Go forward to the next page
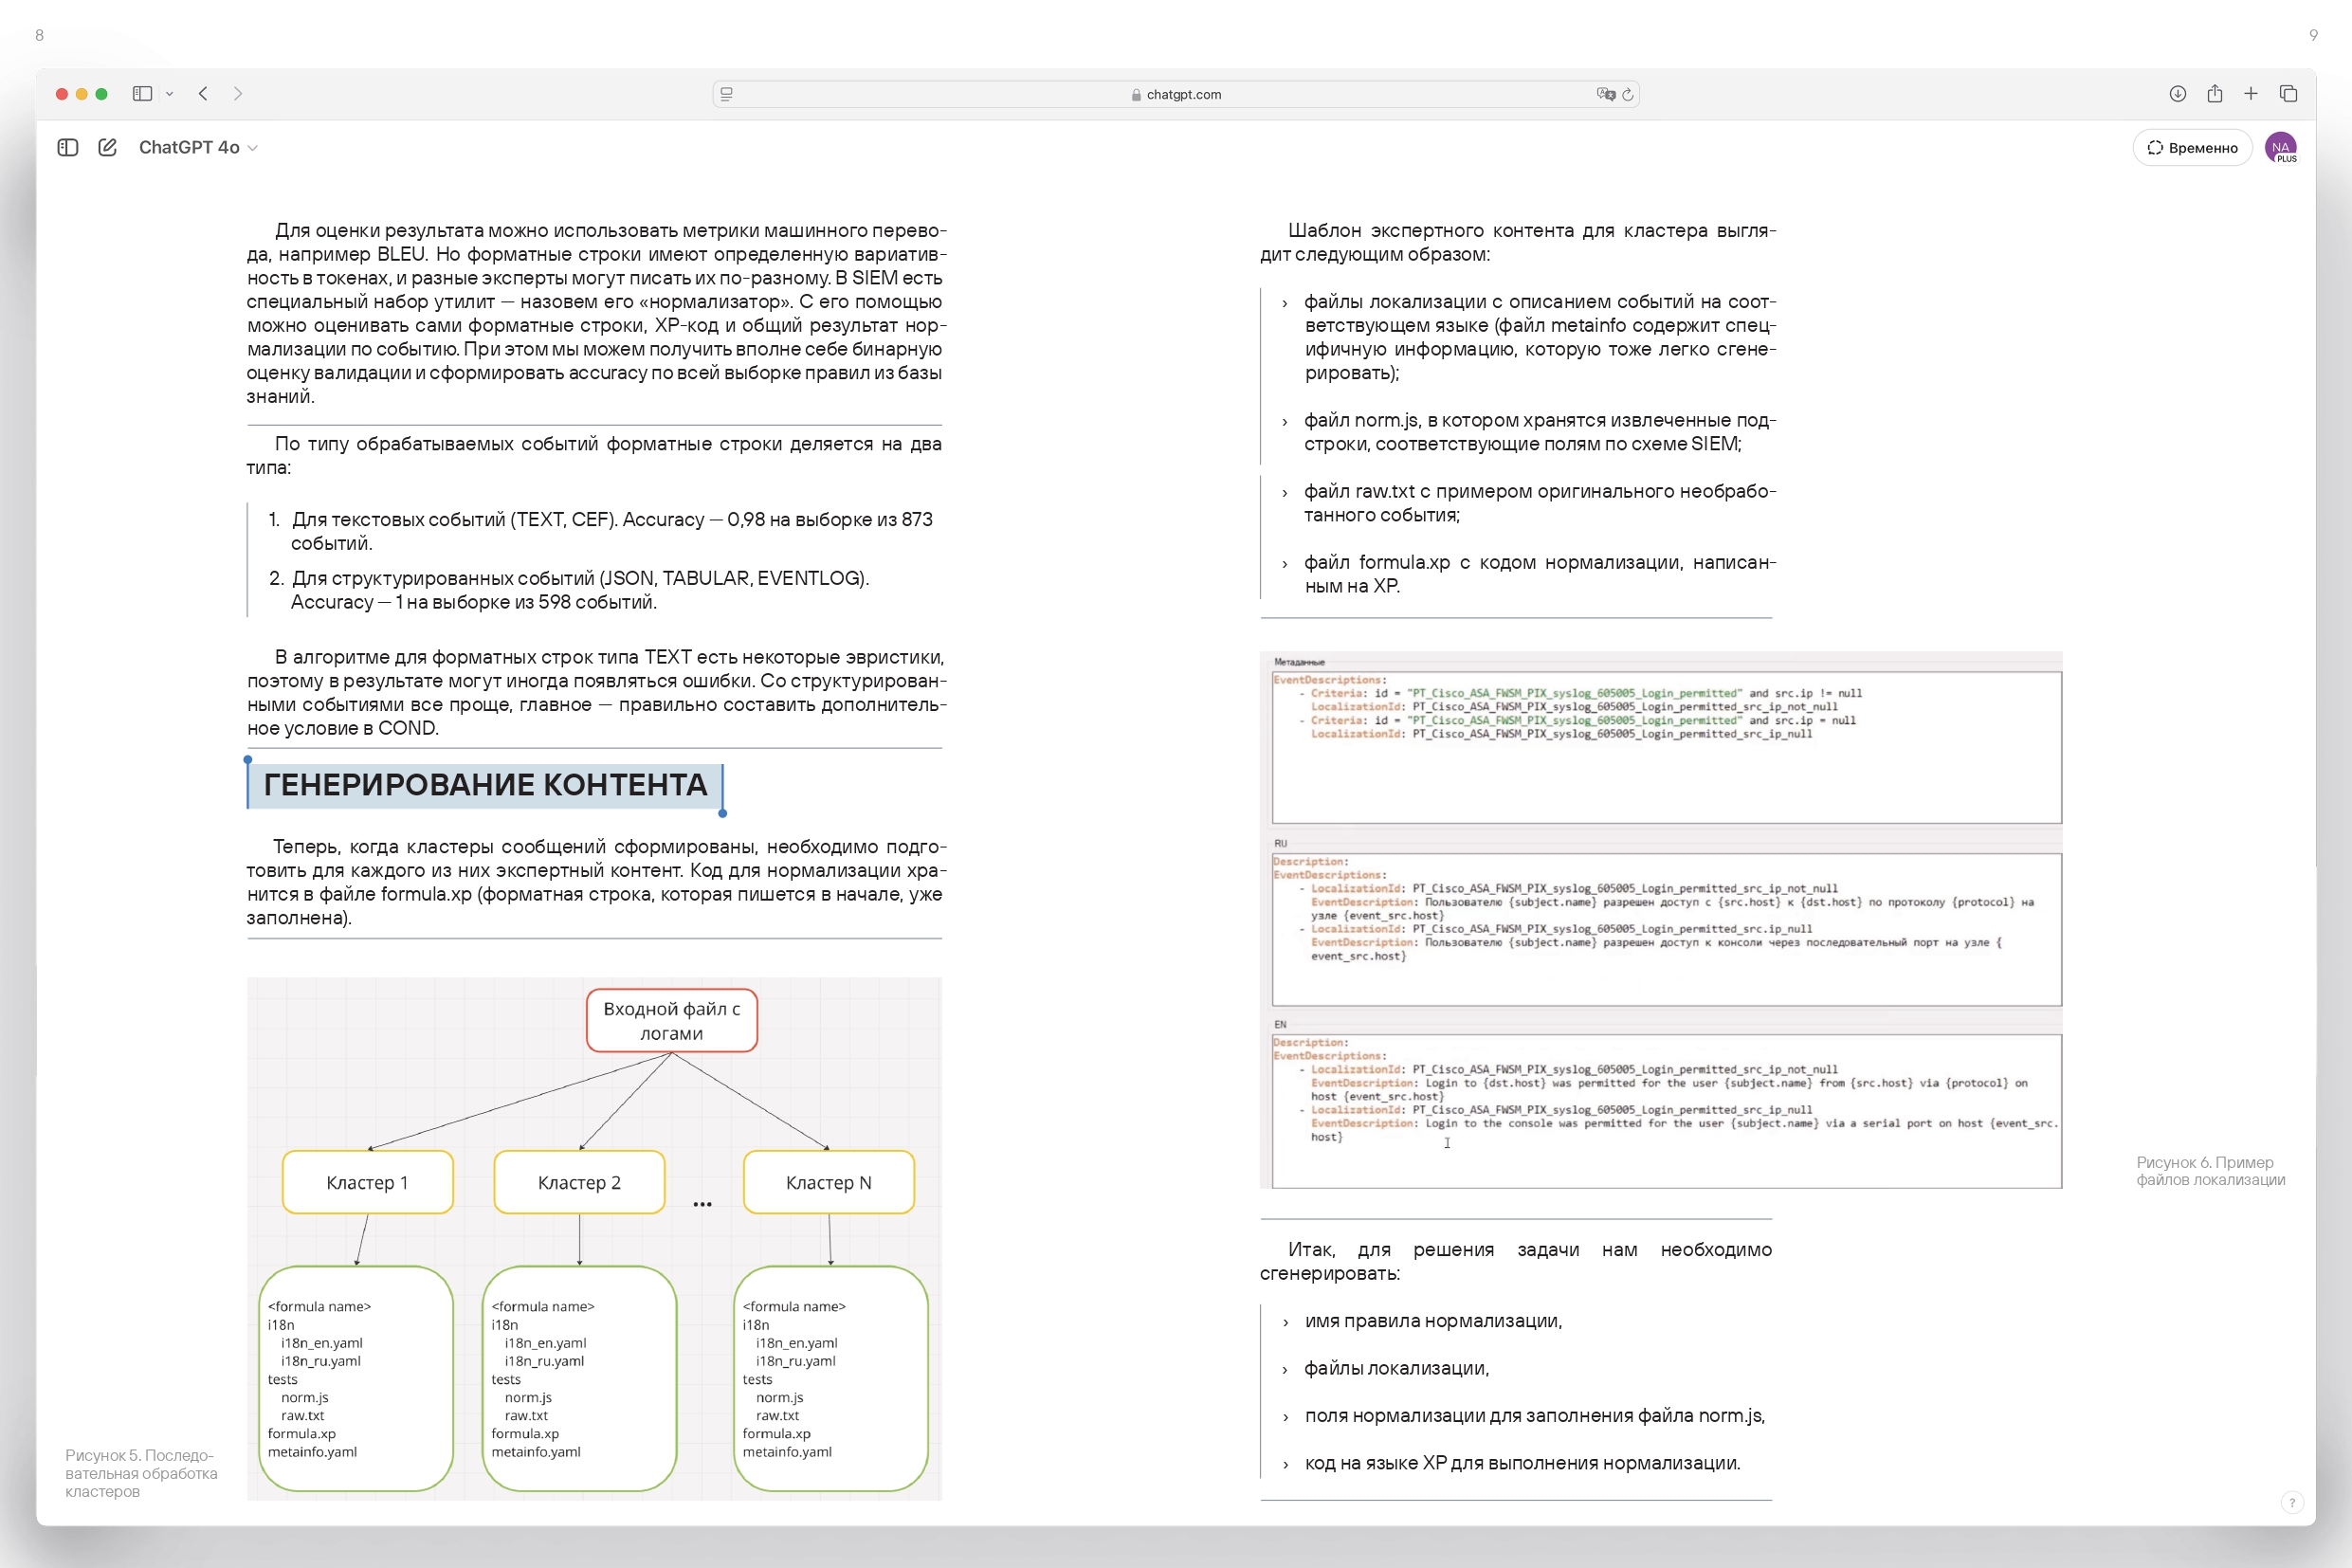Screen dimensions: 2352x1568 pyautogui.click(x=238, y=94)
